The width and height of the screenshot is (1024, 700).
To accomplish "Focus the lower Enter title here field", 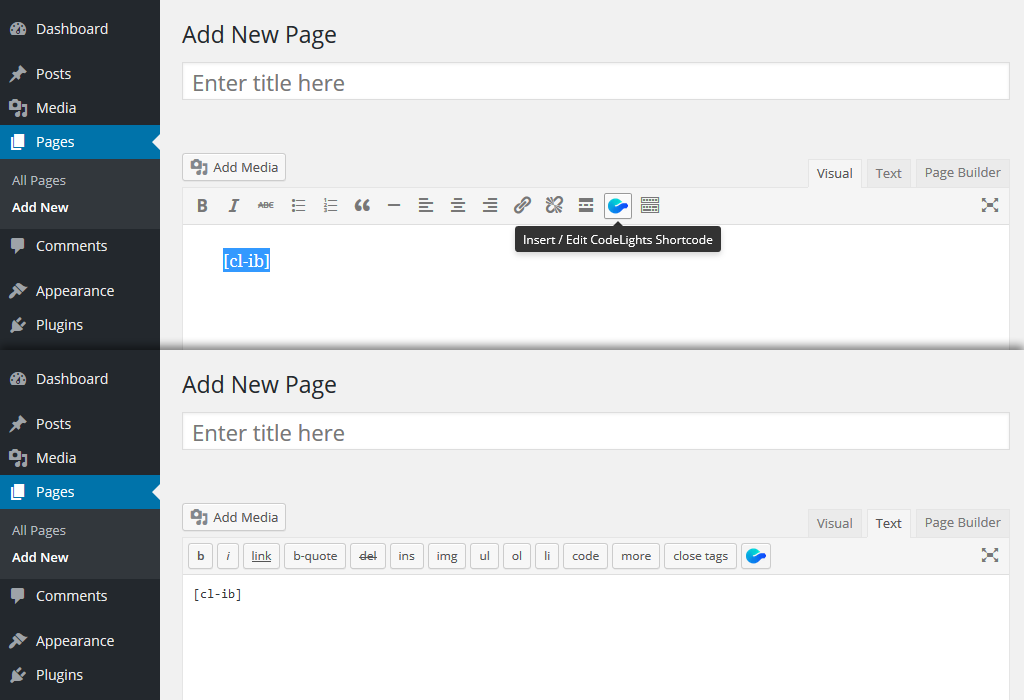I will tap(596, 432).
